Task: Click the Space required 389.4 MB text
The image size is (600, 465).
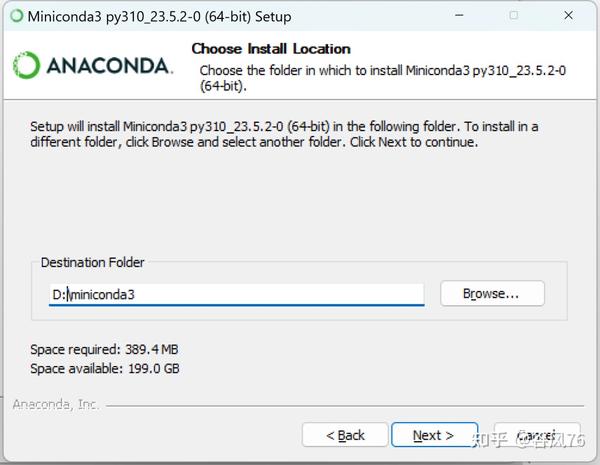Action: [104, 349]
